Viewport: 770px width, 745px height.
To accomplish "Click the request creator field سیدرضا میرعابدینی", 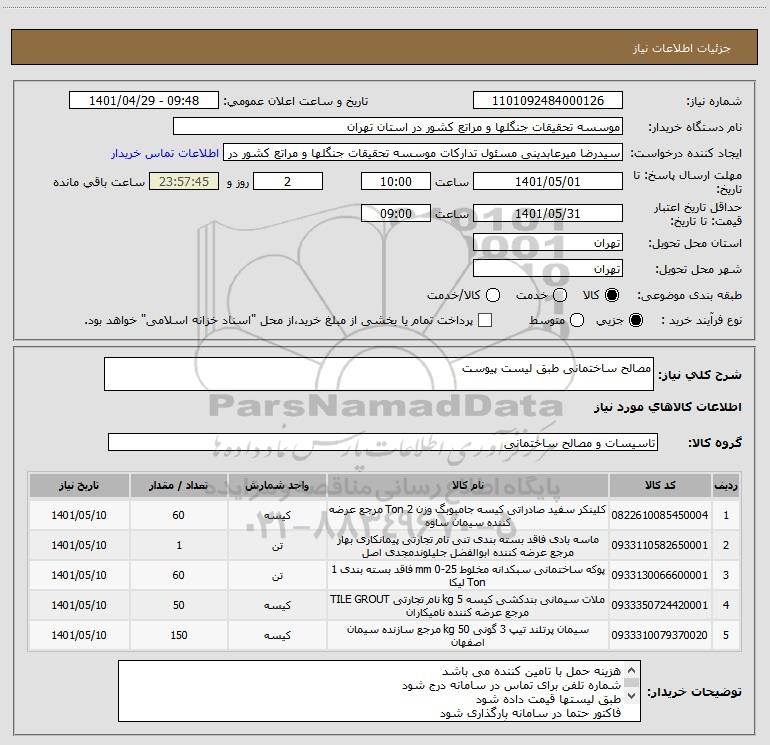I will (x=423, y=153).
